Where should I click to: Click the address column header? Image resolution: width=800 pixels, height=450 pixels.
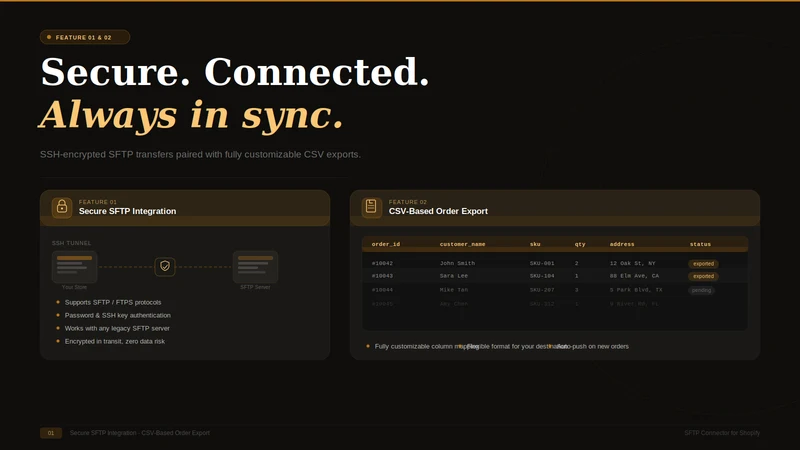pyautogui.click(x=622, y=244)
